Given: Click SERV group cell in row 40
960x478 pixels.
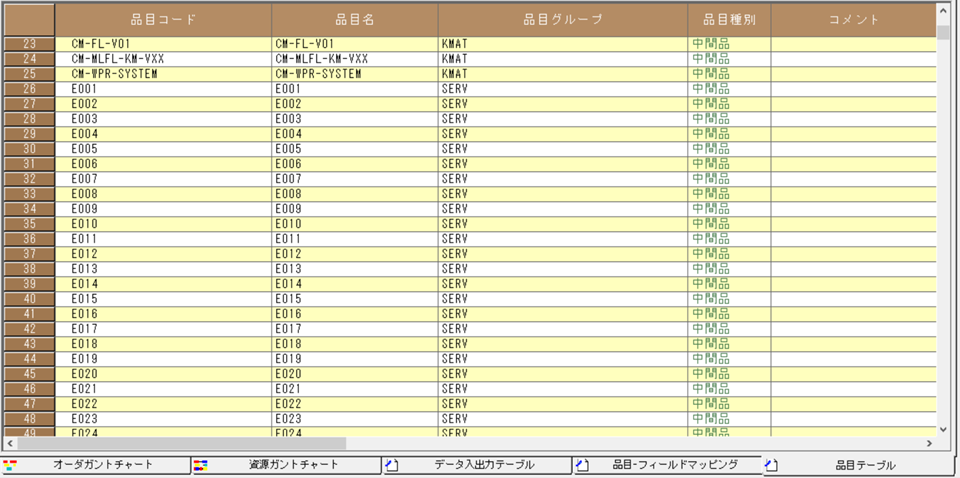Looking at the screenshot, I should pyautogui.click(x=563, y=299).
